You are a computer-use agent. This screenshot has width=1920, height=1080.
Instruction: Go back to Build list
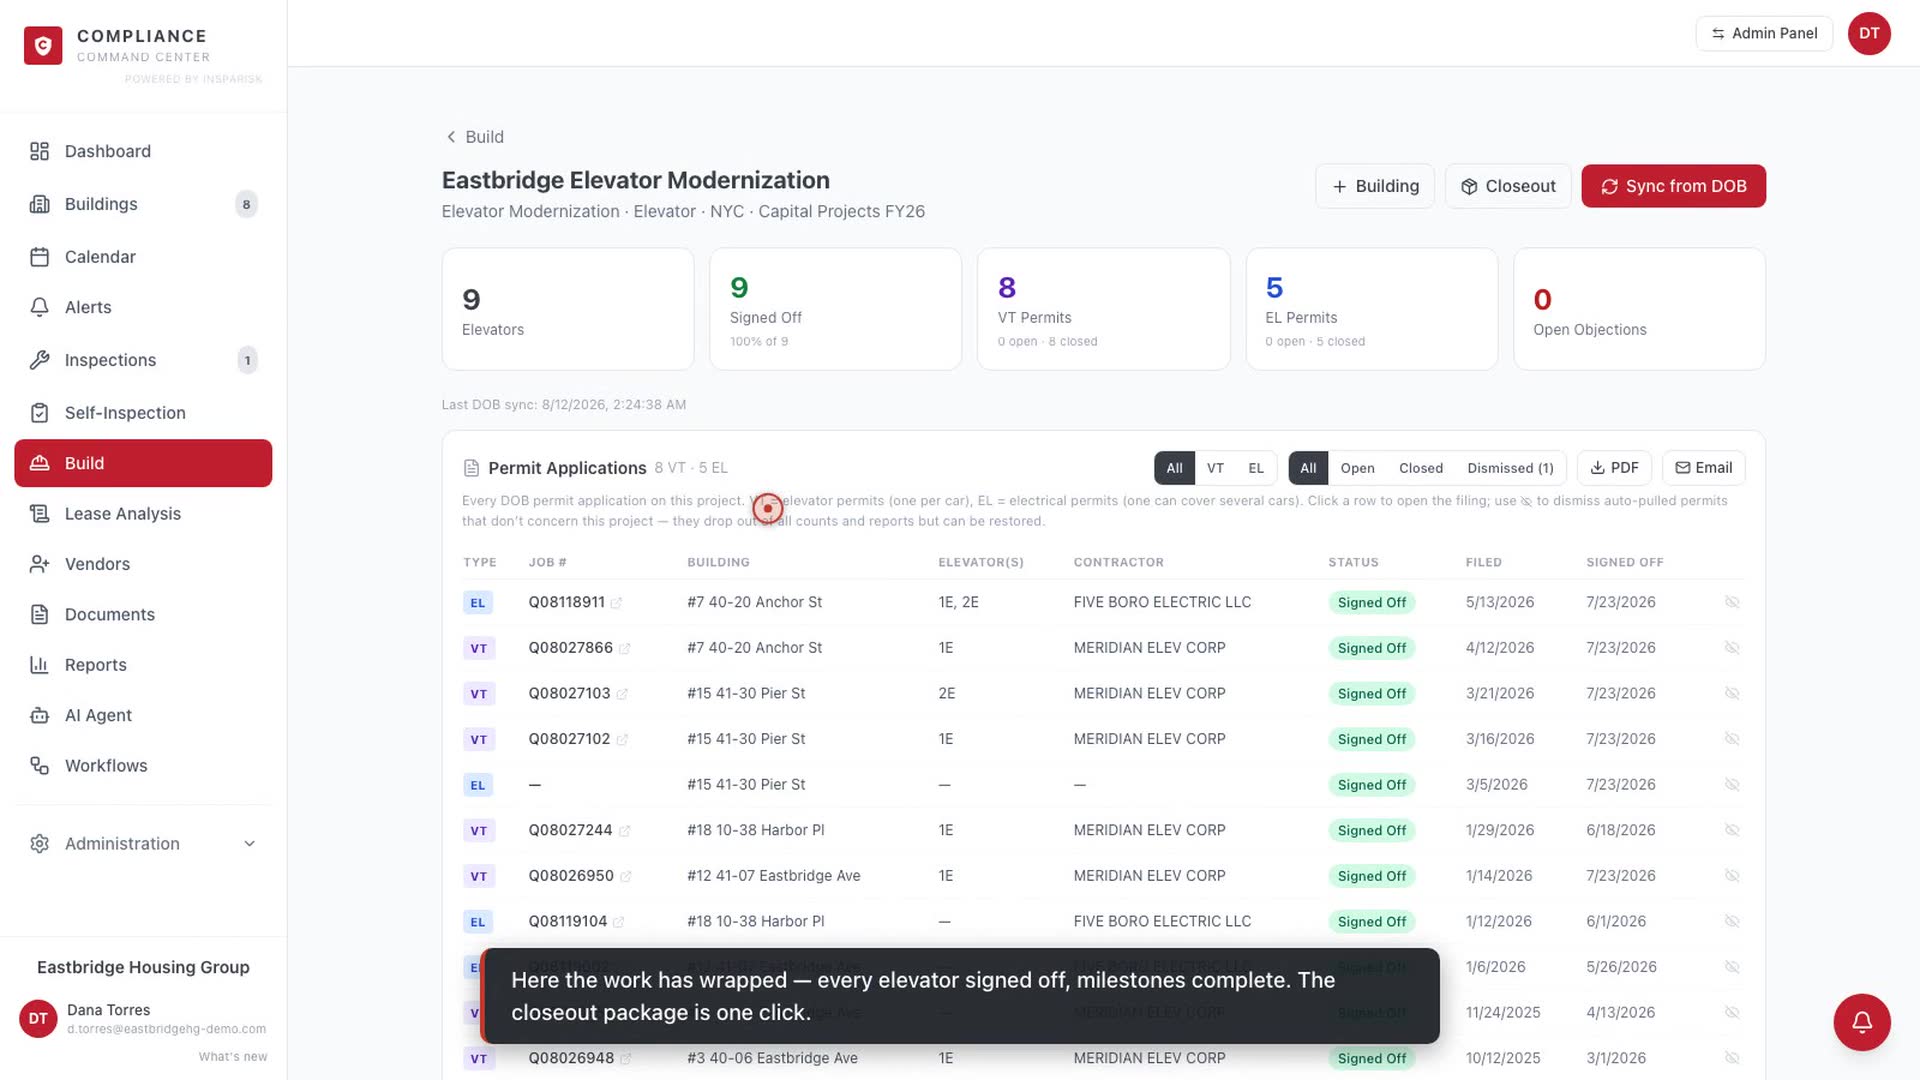click(x=474, y=137)
